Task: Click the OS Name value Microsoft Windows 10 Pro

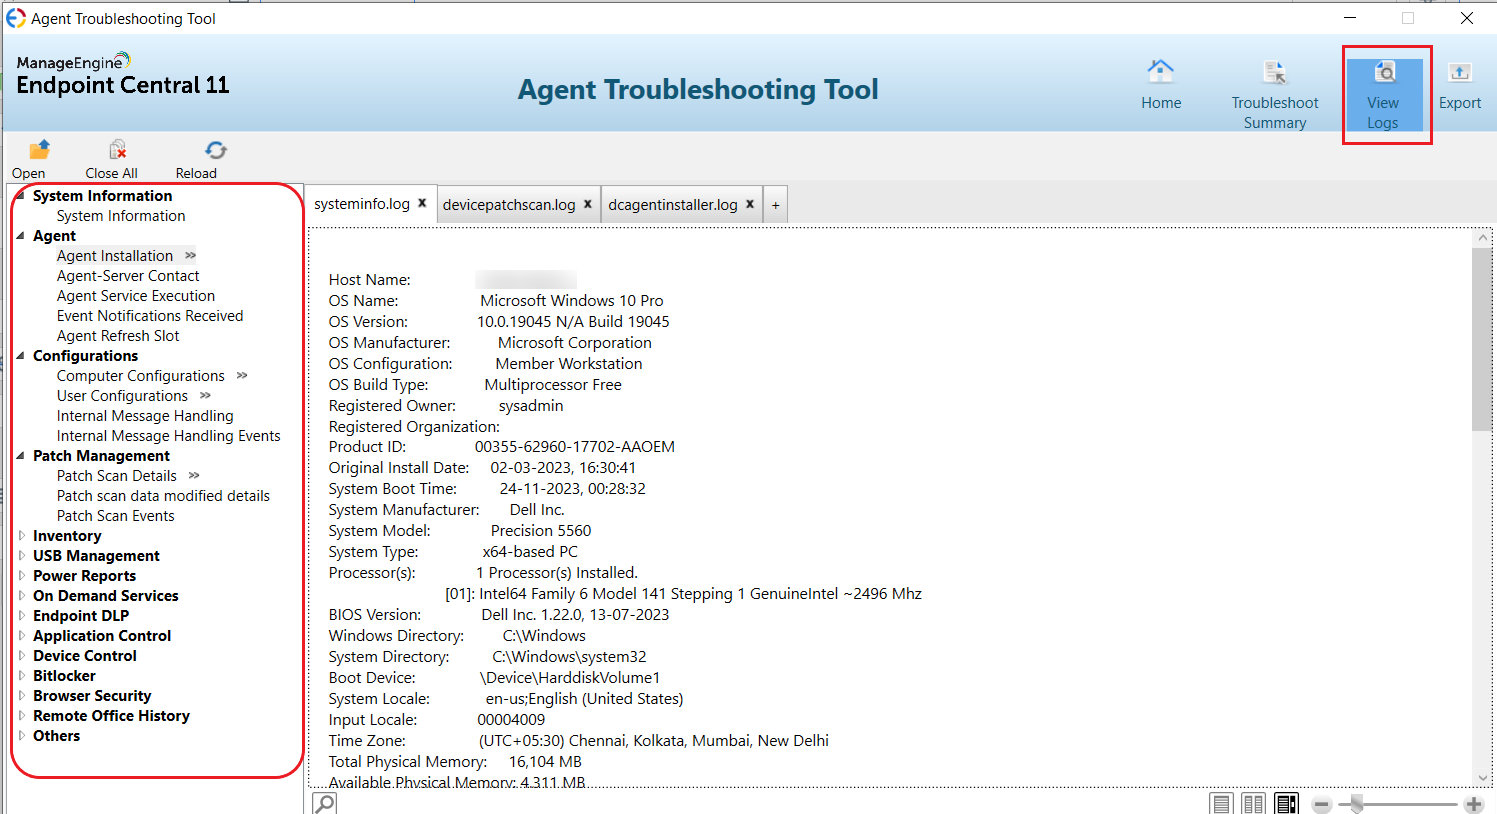Action: coord(572,301)
